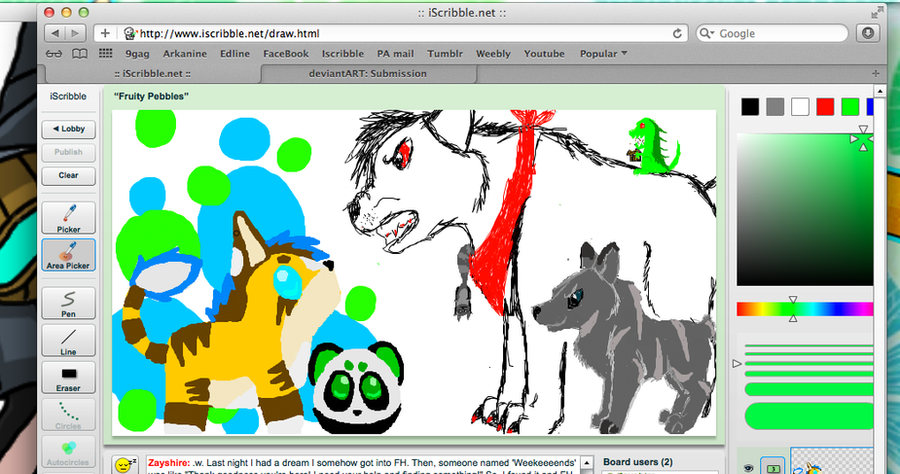Choose the thinnest brush size line
The width and height of the screenshot is (900, 474).
point(809,346)
